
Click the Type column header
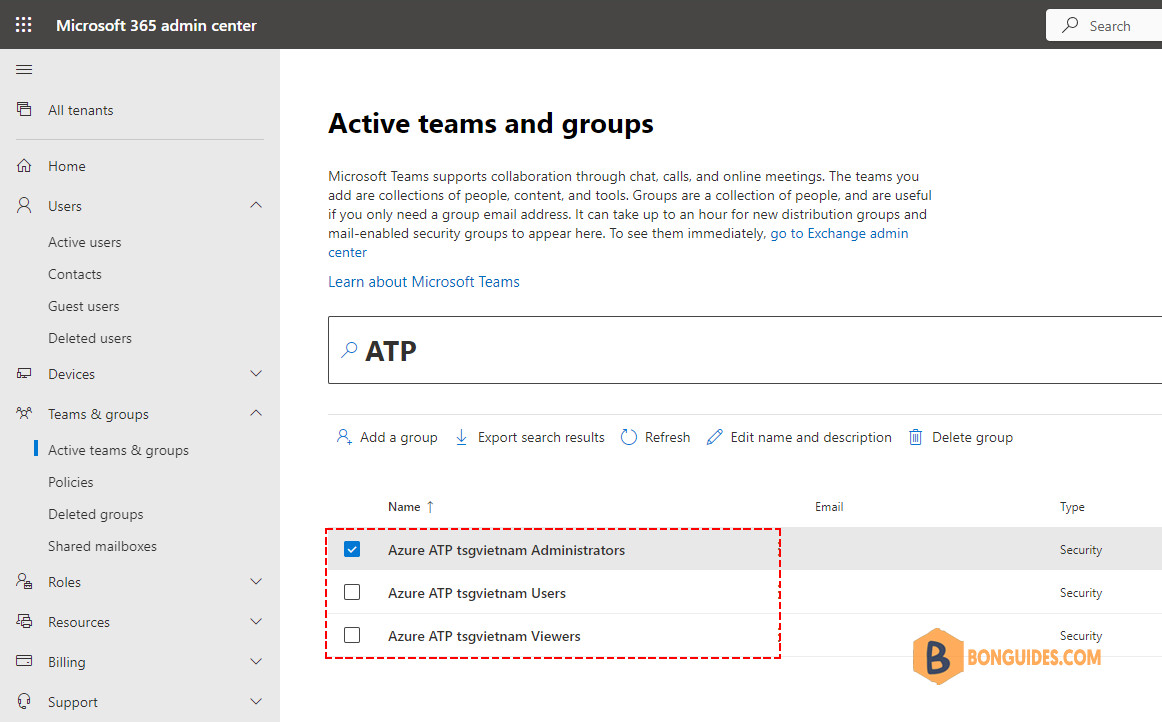pyautogui.click(x=1072, y=507)
